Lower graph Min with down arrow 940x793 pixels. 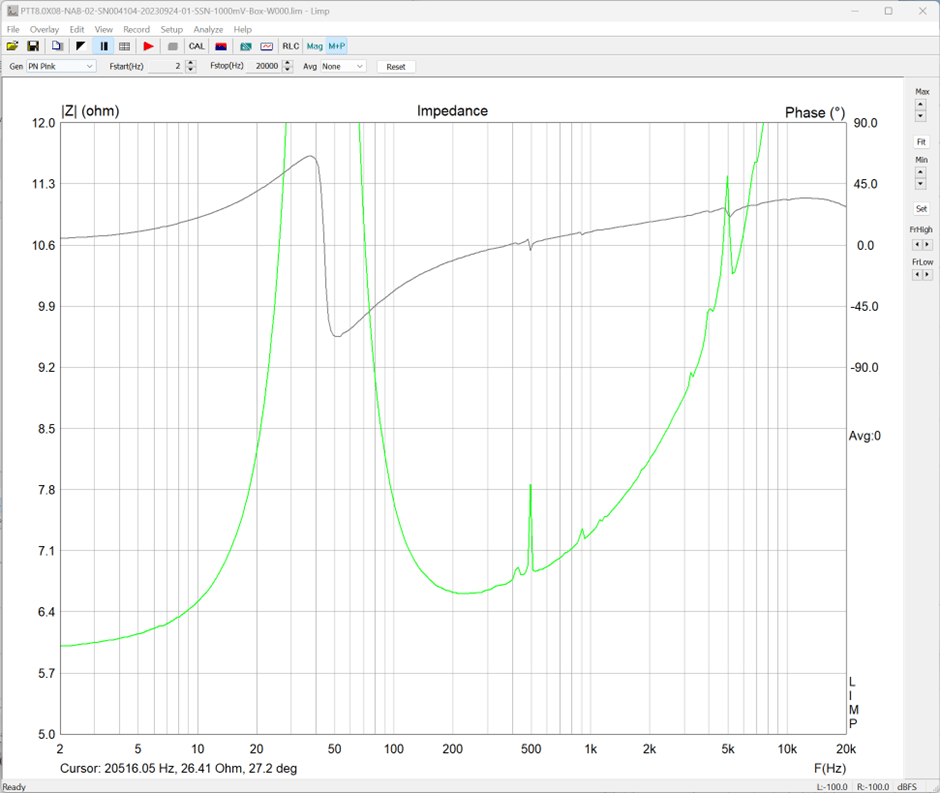point(921,183)
